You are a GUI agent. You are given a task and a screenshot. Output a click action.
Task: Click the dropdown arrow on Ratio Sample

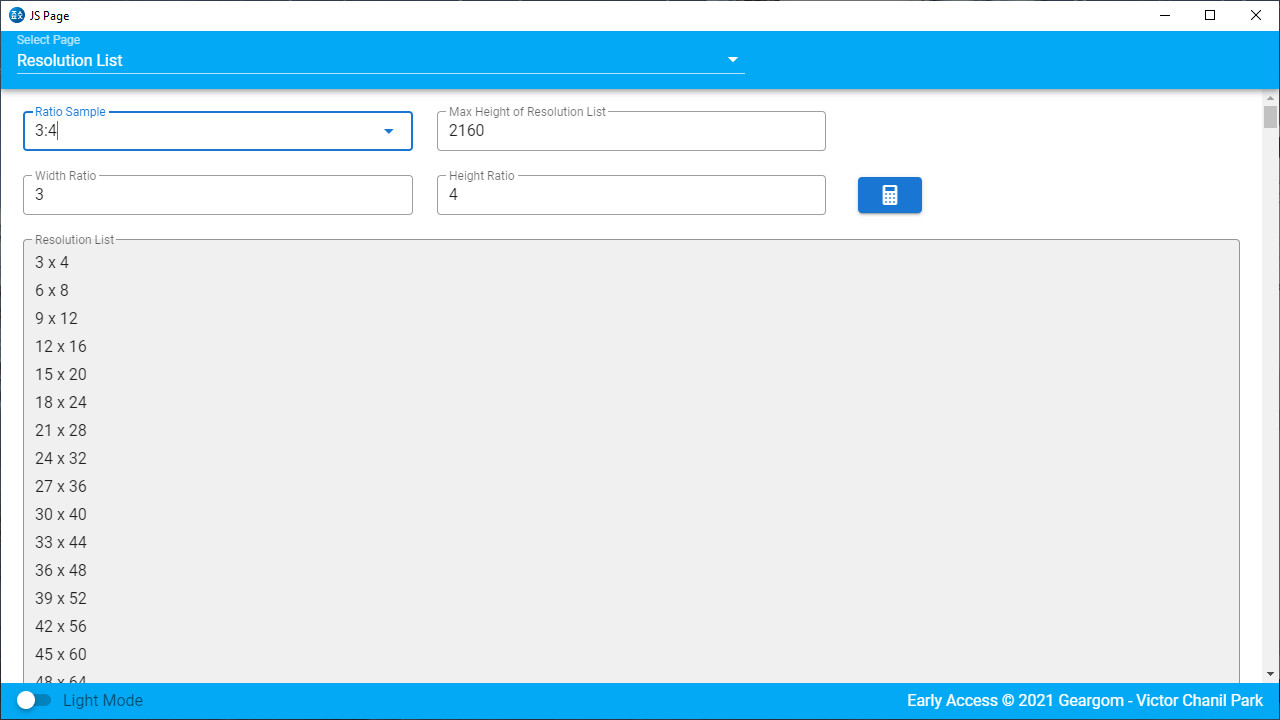pos(388,130)
